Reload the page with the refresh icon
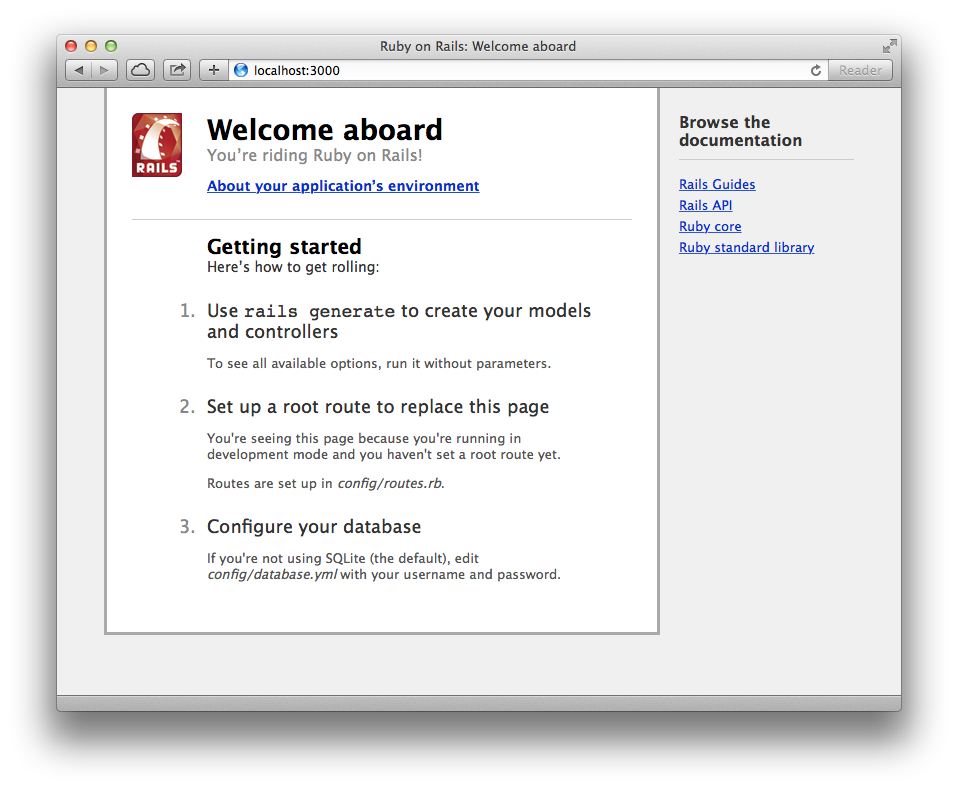Image resolution: width=958 pixels, height=790 pixels. (x=815, y=70)
